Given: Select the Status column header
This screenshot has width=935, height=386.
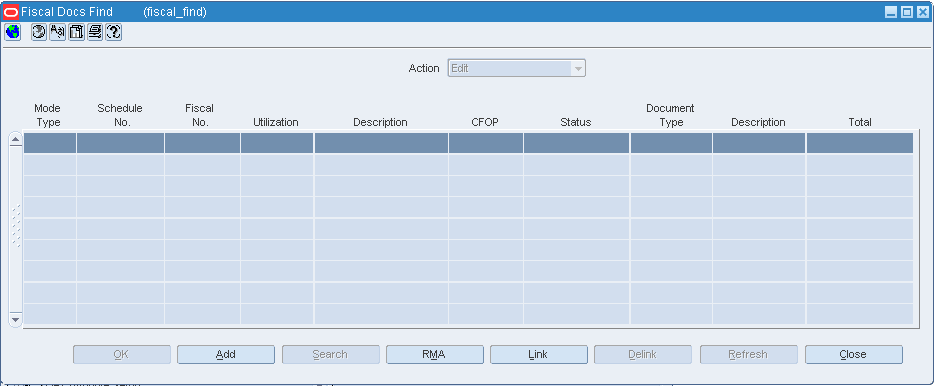Looking at the screenshot, I should [x=575, y=122].
